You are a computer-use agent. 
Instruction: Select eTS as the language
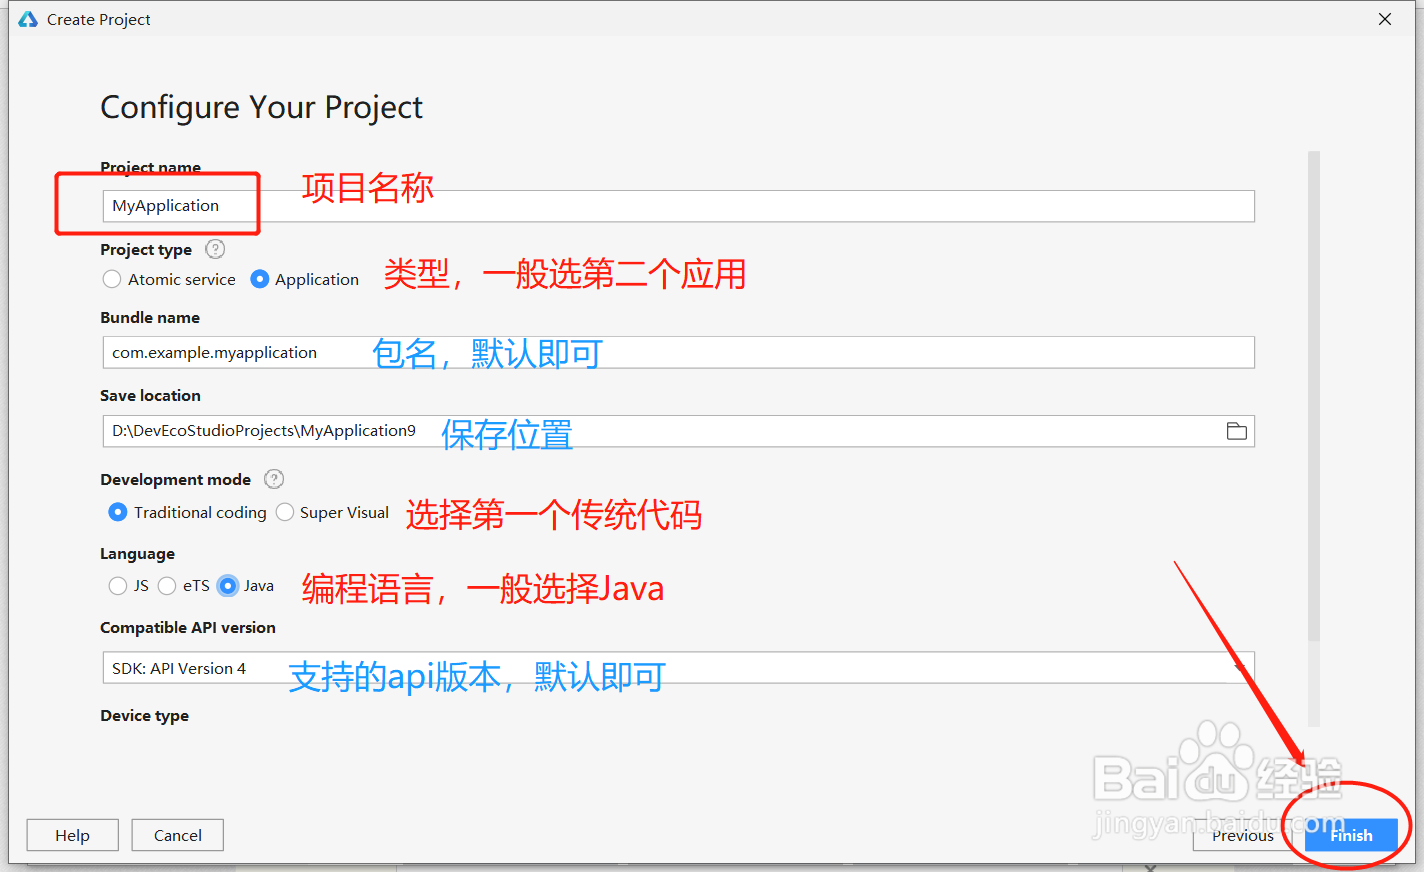tap(167, 586)
